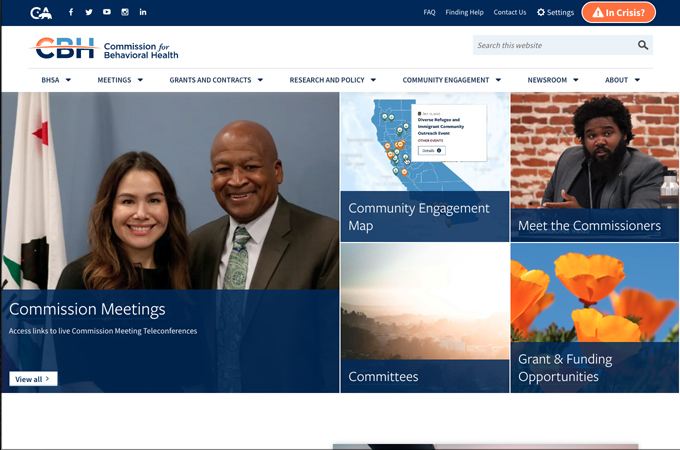Image resolution: width=680 pixels, height=450 pixels.
Task: Click the In Crisis? button
Action: pyautogui.click(x=618, y=12)
